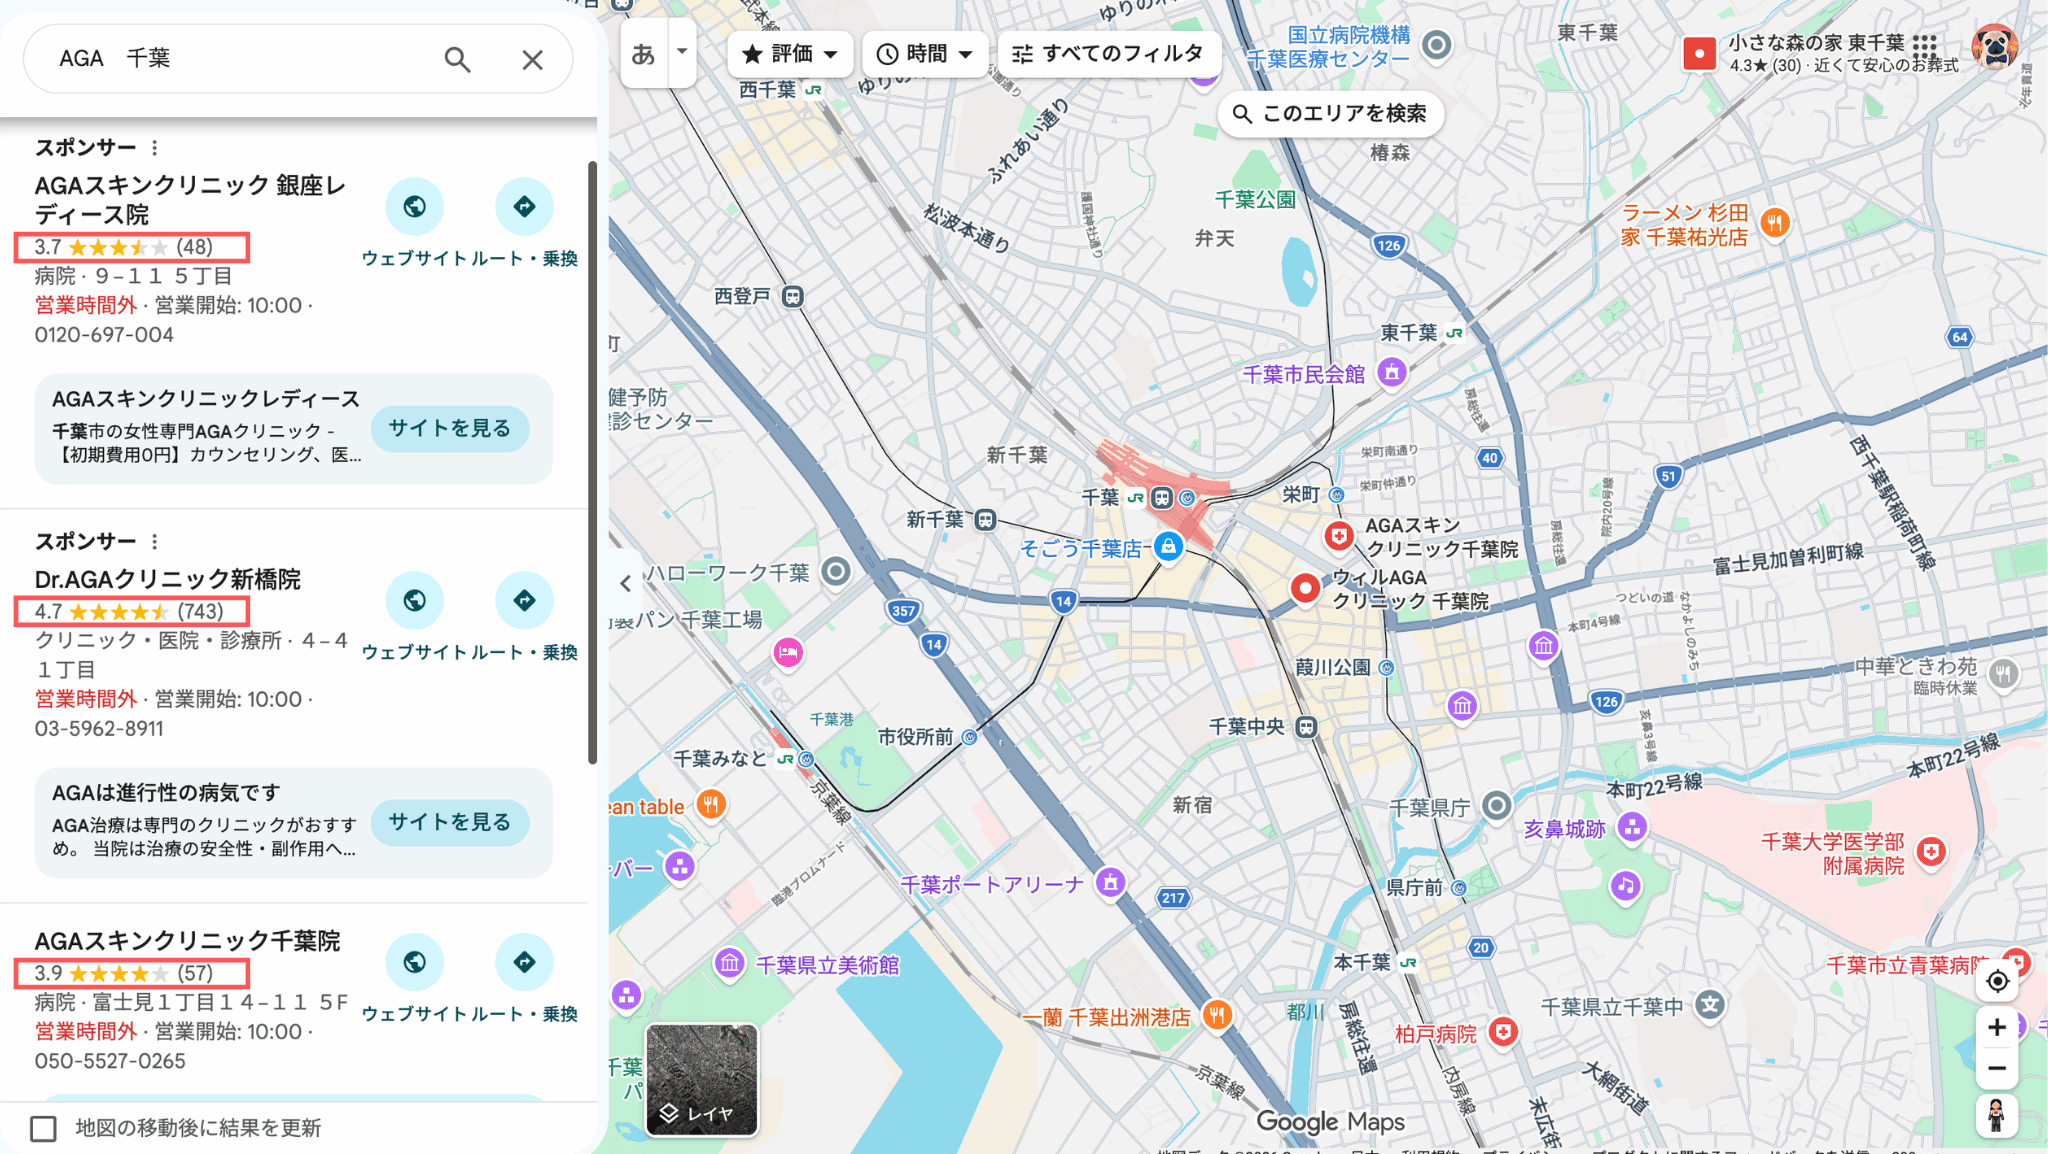Viewport: 2048px width, 1154px height.
Task: Click the red ウィルAGAクリニック 千葉院 map pin
Action: (1305, 588)
